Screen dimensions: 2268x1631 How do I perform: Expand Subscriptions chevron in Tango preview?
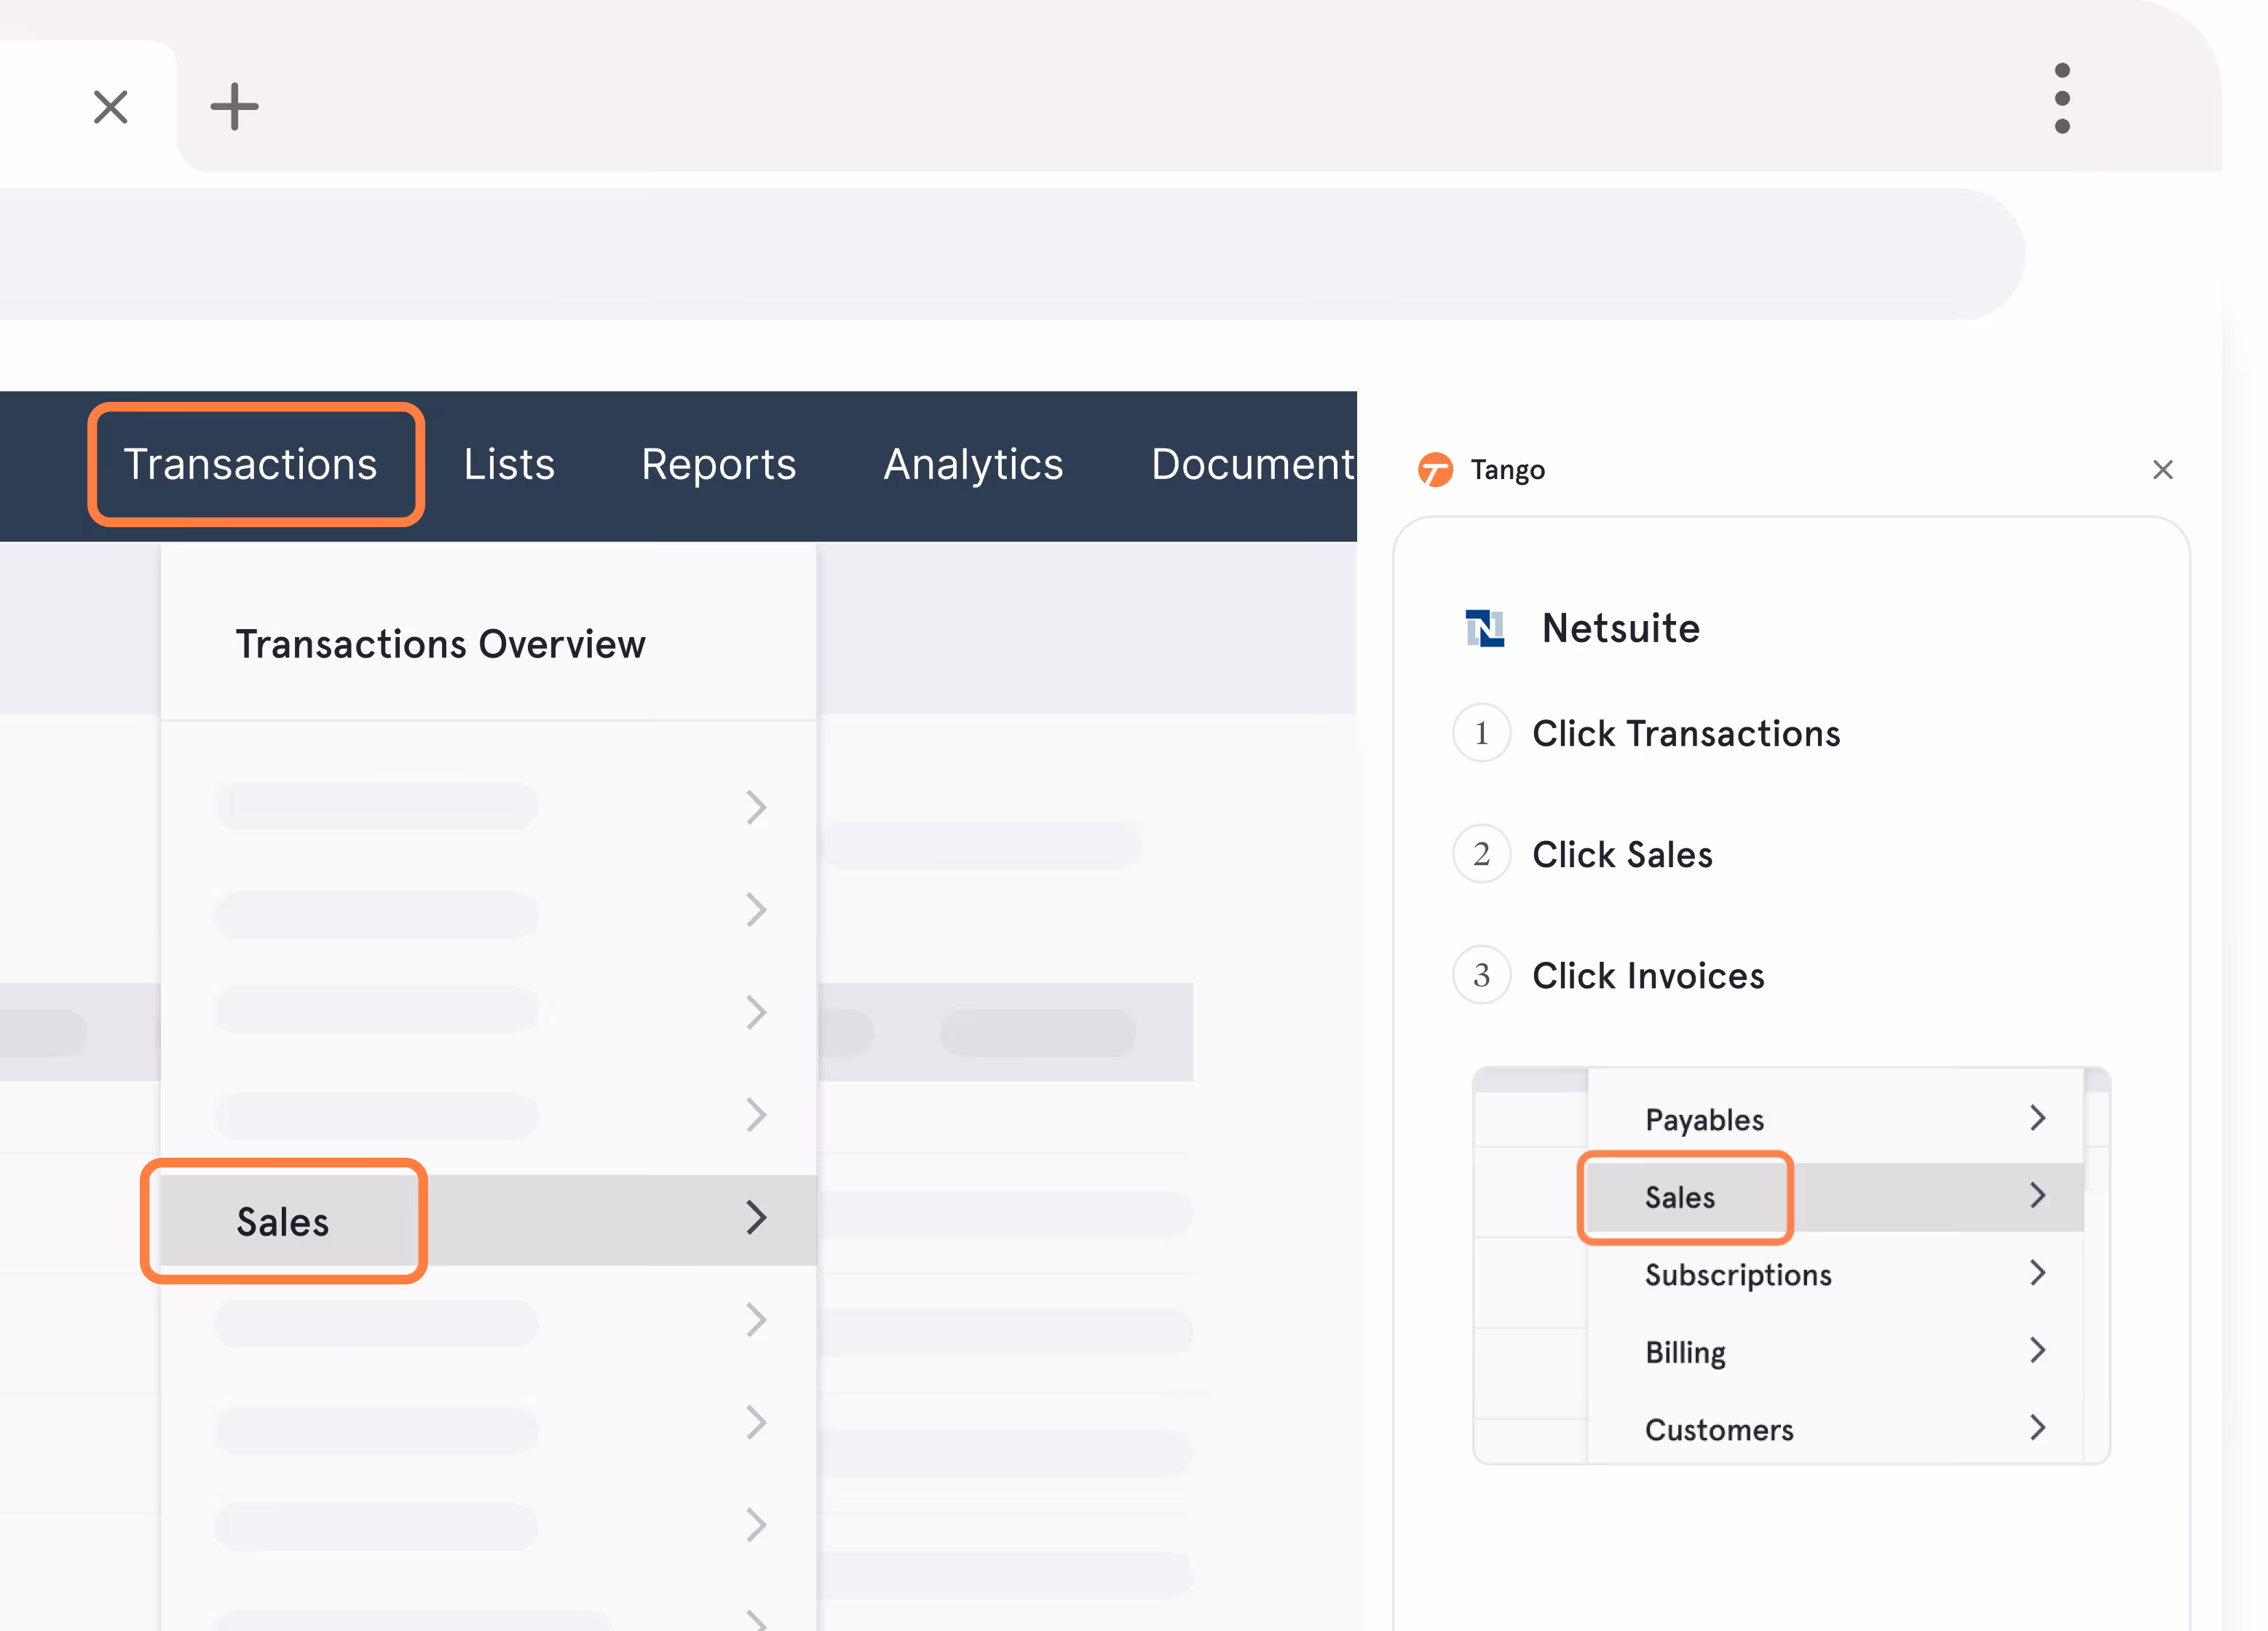(x=2037, y=1273)
